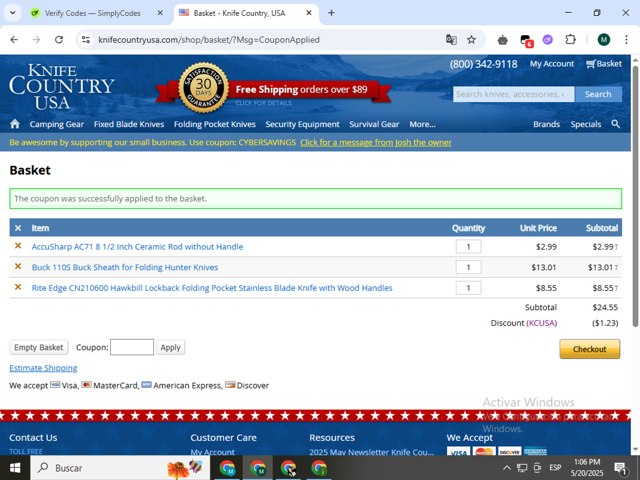Click the magnifier icon in the nav bar
Image resolution: width=640 pixels, height=480 pixels.
[x=616, y=124]
